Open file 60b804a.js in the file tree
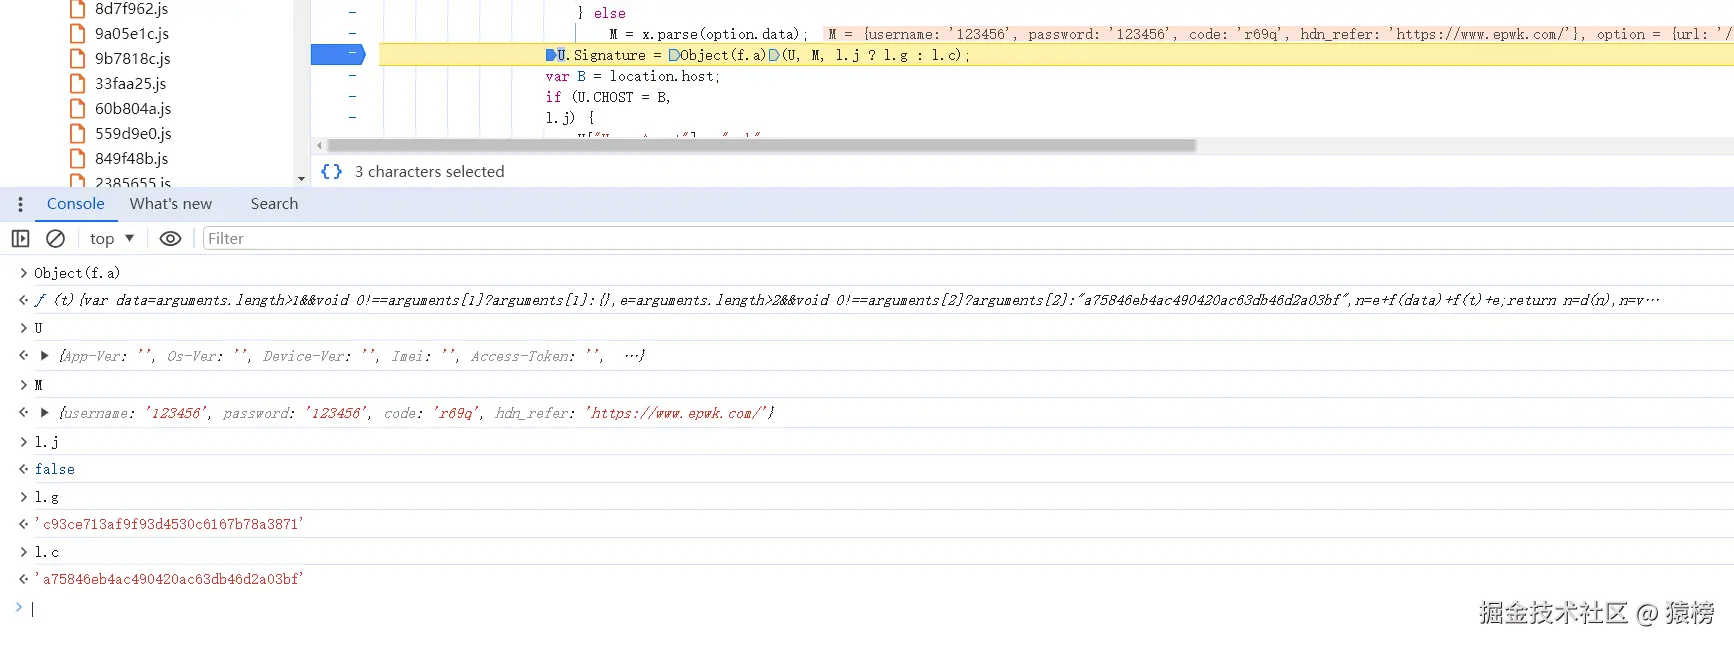Viewport: 1734px width, 646px height. click(133, 108)
